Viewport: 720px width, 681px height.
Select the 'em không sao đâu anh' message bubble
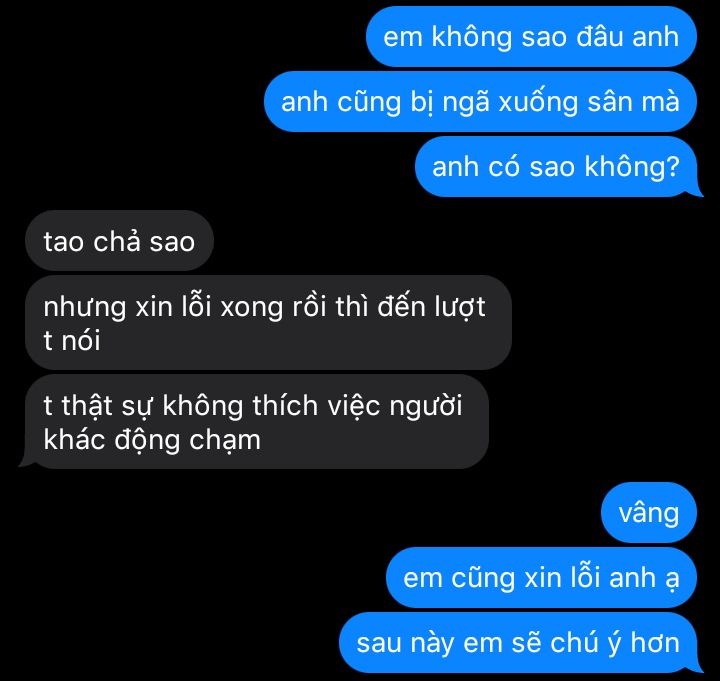coord(531,36)
